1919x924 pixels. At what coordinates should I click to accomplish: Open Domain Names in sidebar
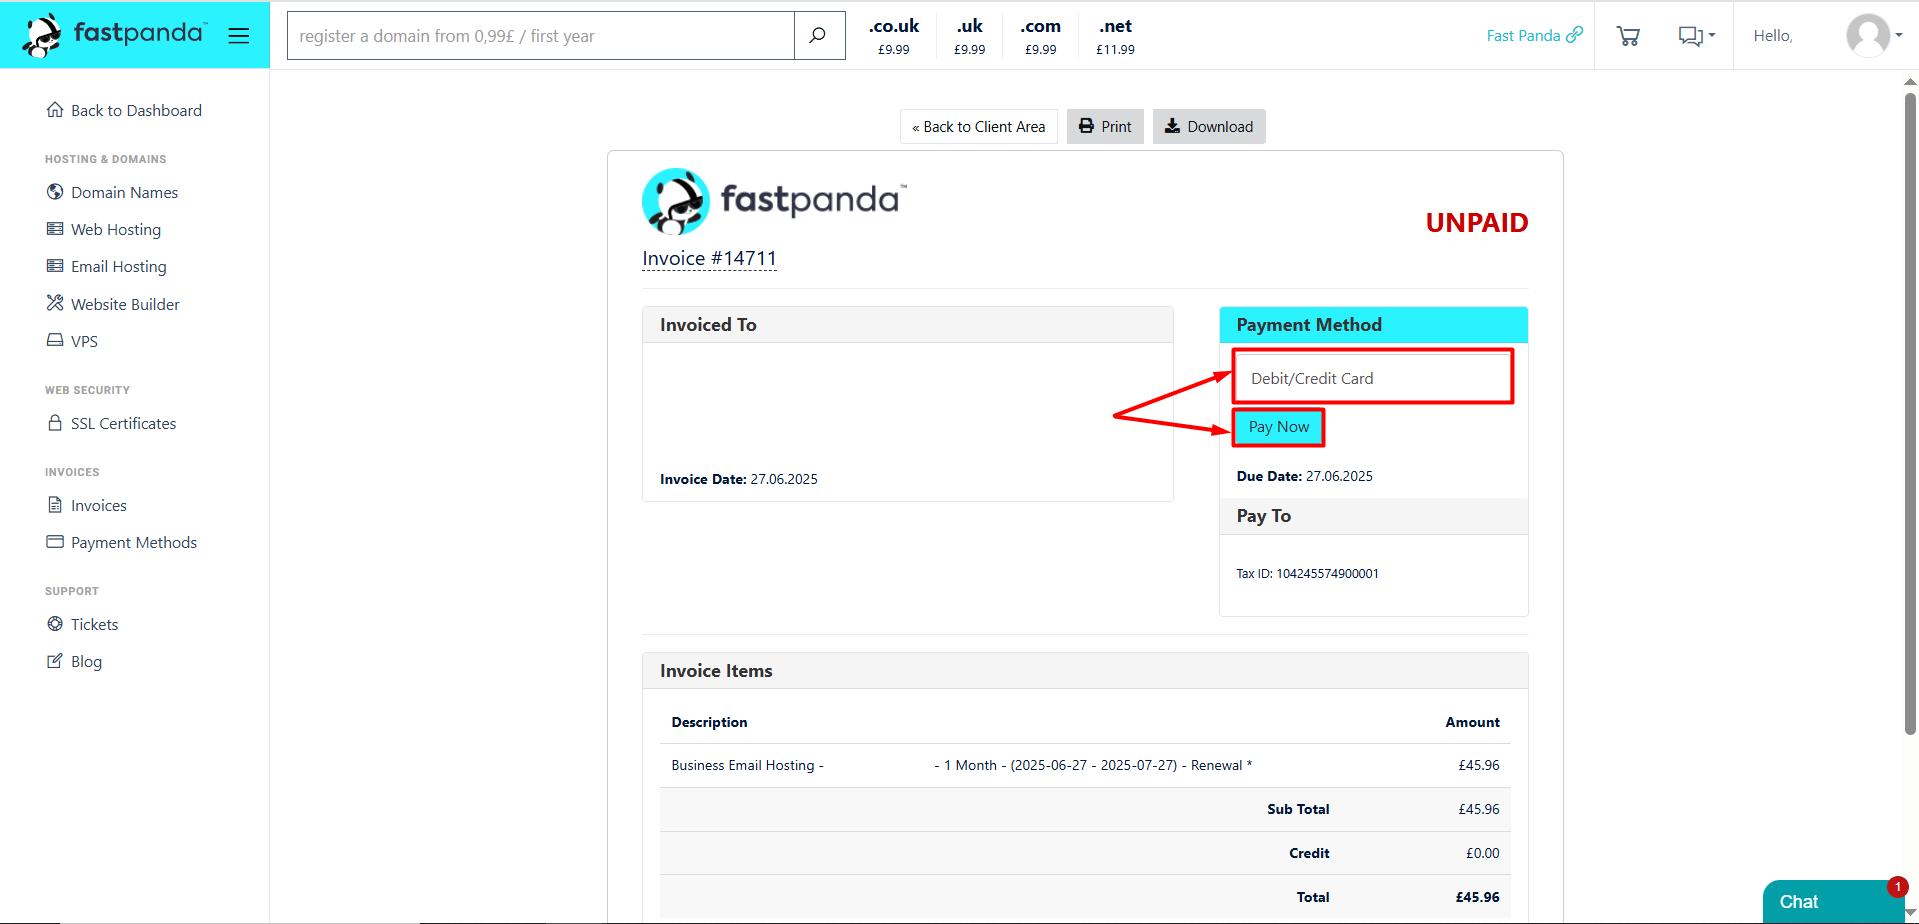[x=124, y=192]
